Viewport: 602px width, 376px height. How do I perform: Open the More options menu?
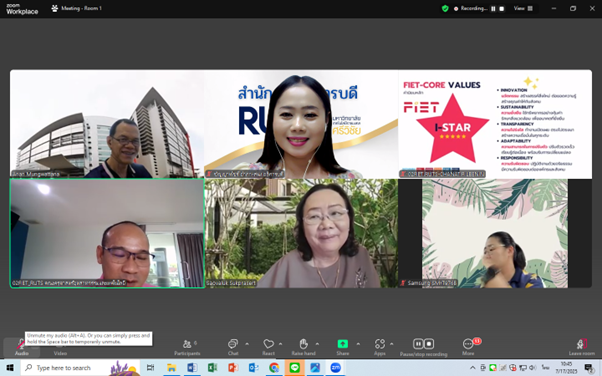coord(468,347)
